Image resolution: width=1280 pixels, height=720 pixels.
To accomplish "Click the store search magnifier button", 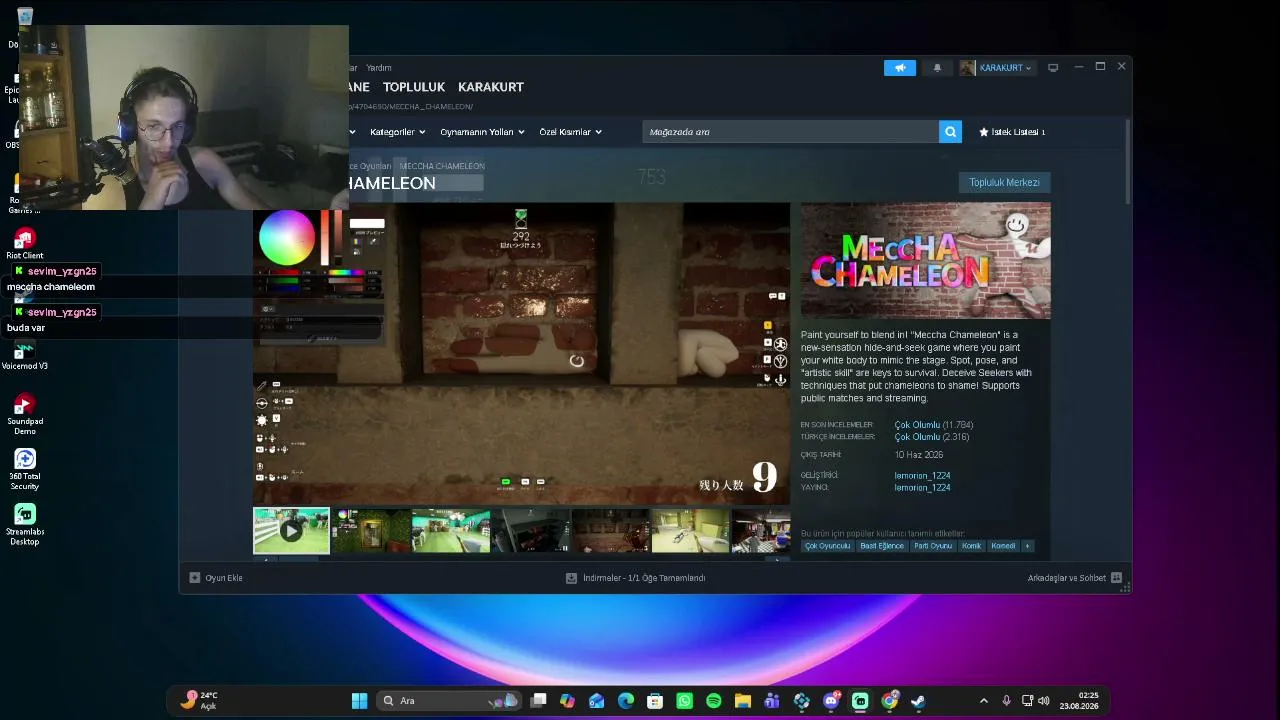I will (950, 132).
